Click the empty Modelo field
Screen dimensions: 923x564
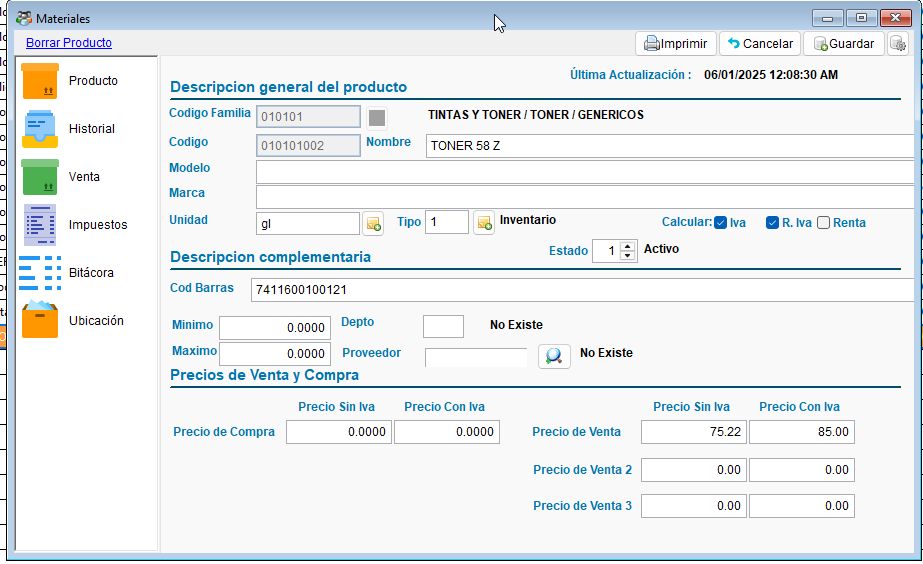[x=585, y=172]
